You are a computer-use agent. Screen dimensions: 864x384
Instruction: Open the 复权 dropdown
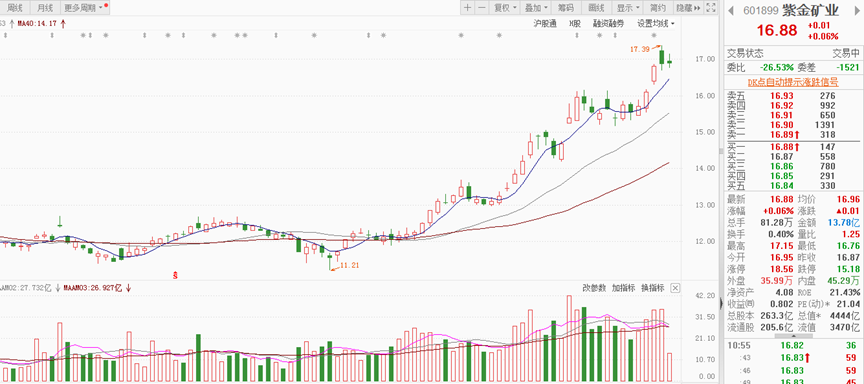[x=505, y=8]
